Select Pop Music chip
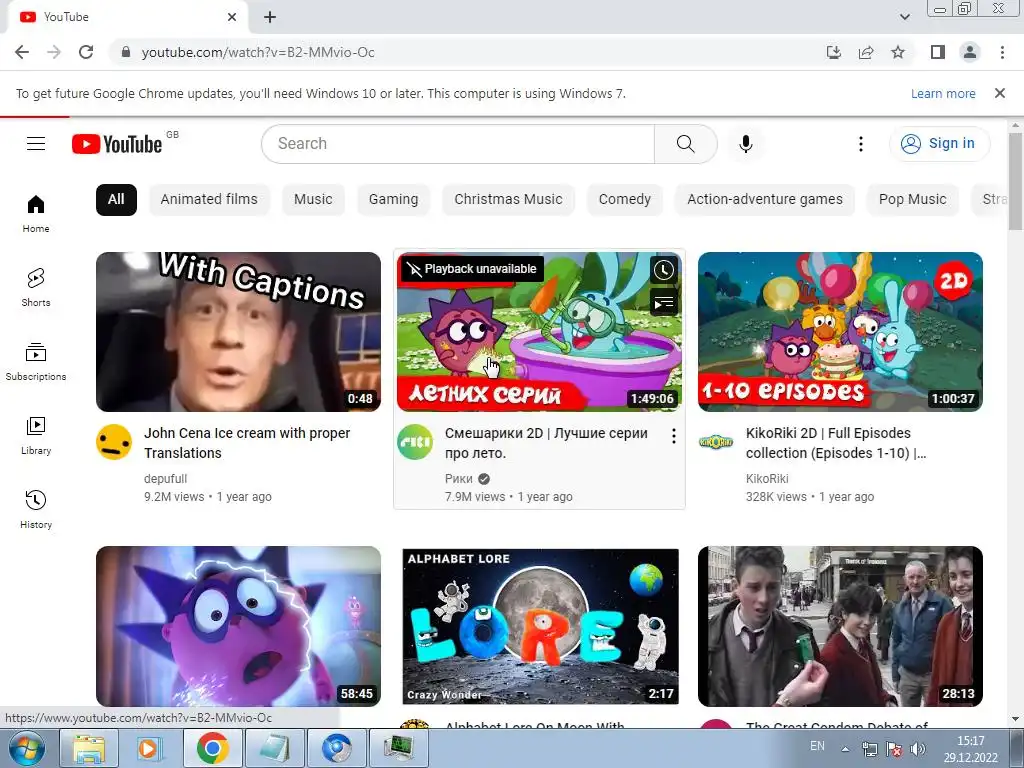The height and width of the screenshot is (768, 1024). (912, 199)
